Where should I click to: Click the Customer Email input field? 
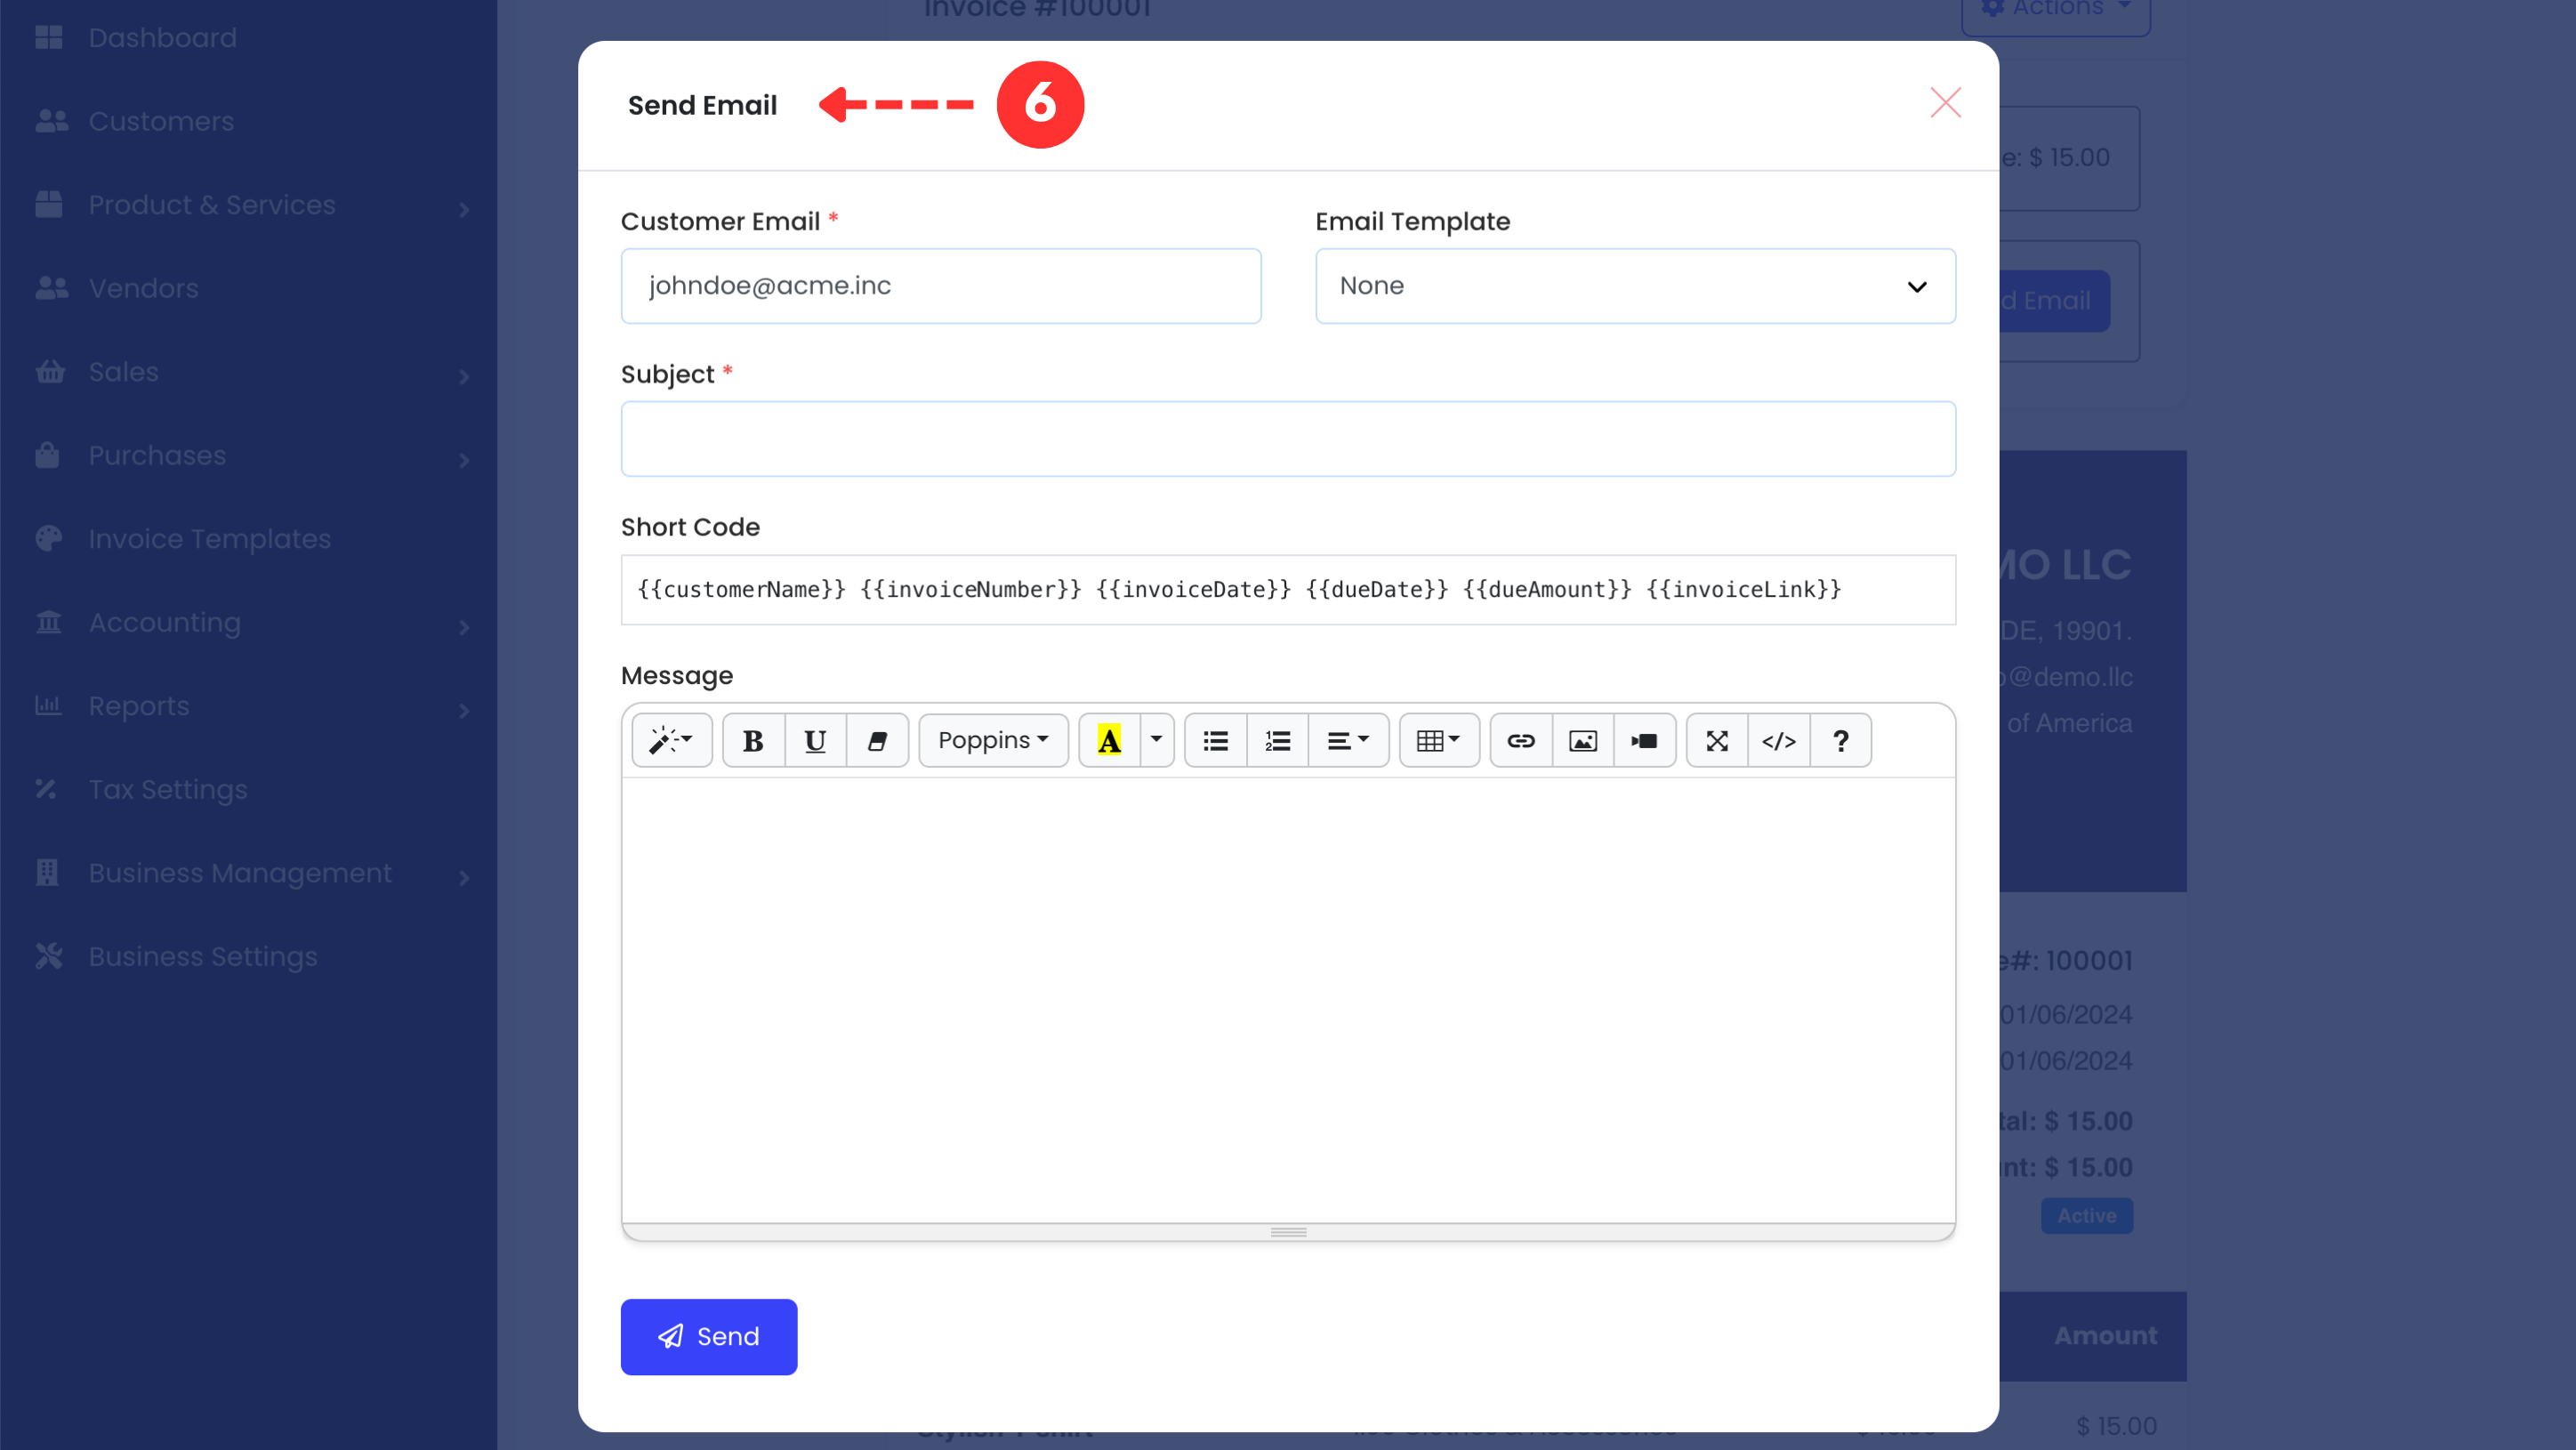coord(941,286)
